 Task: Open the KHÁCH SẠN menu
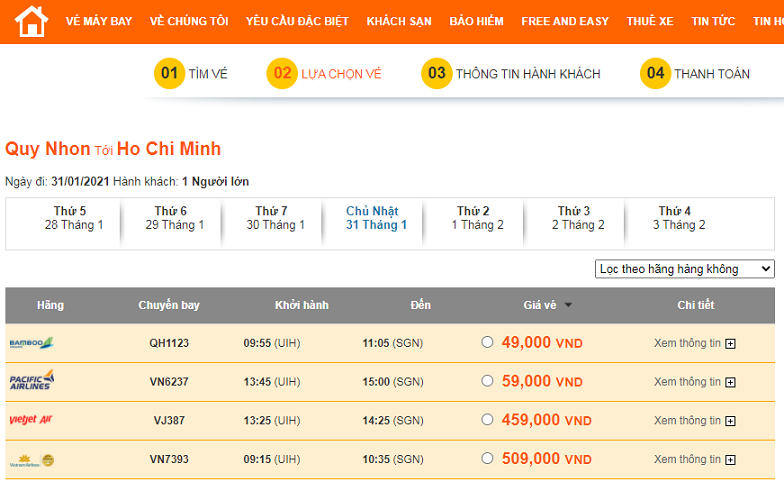tap(399, 22)
